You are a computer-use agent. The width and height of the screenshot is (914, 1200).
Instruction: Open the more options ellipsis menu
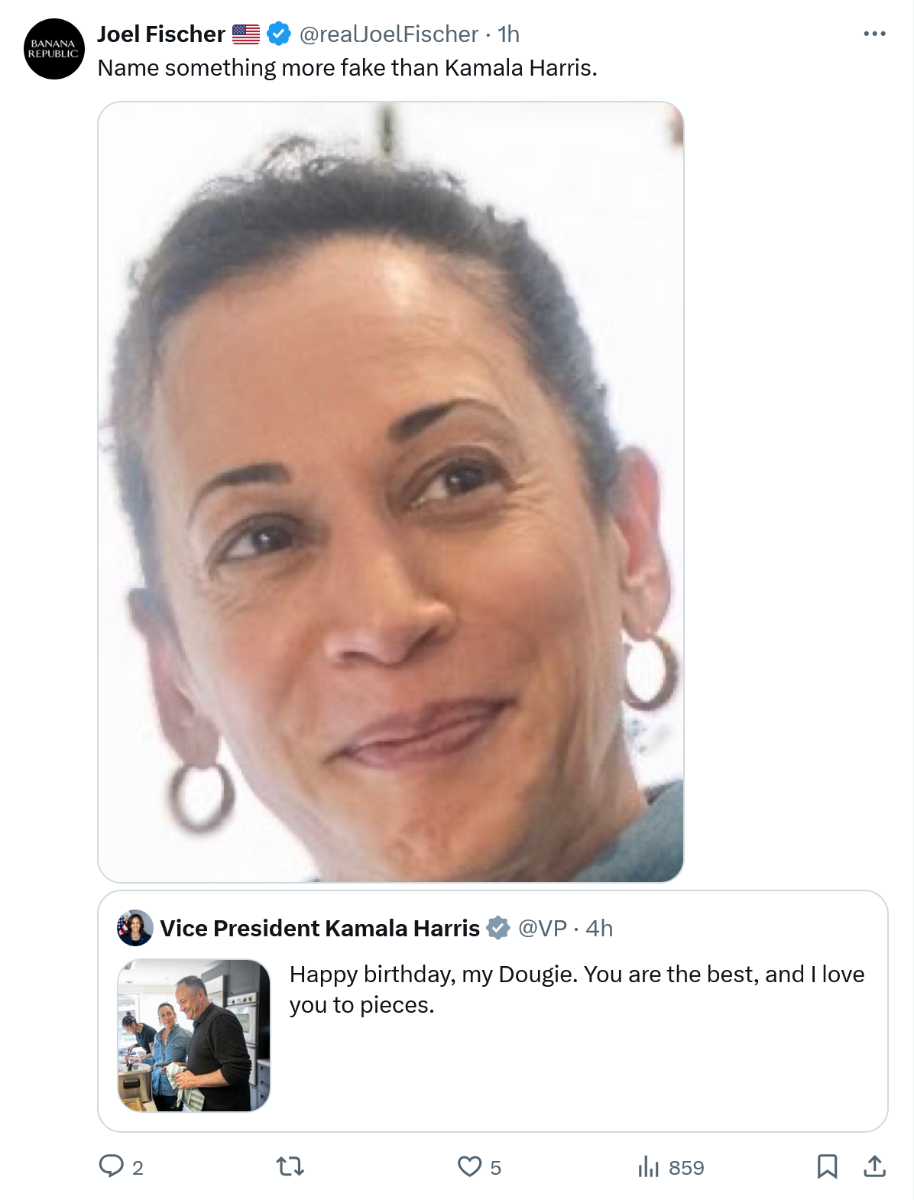[874, 34]
